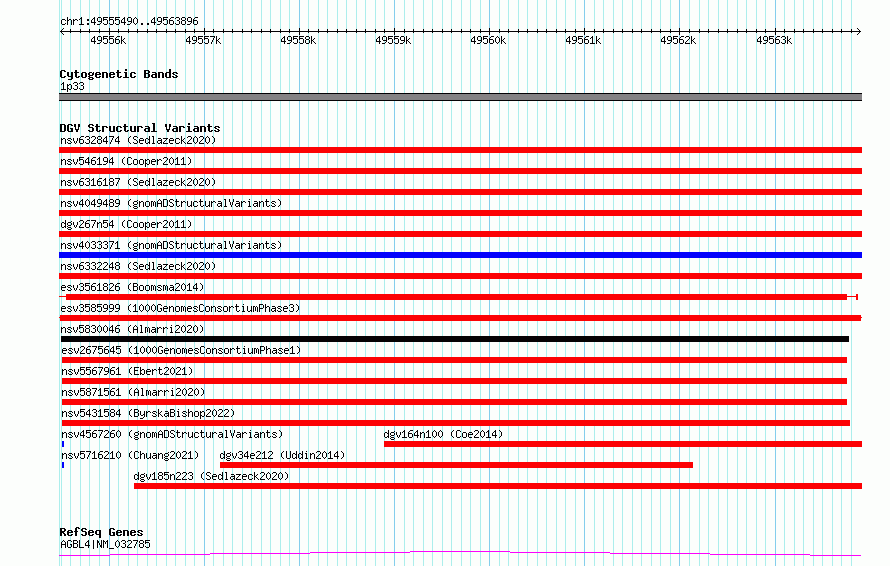
Task: Click the red esv3561826 bar with whiskers
Action: (459, 297)
